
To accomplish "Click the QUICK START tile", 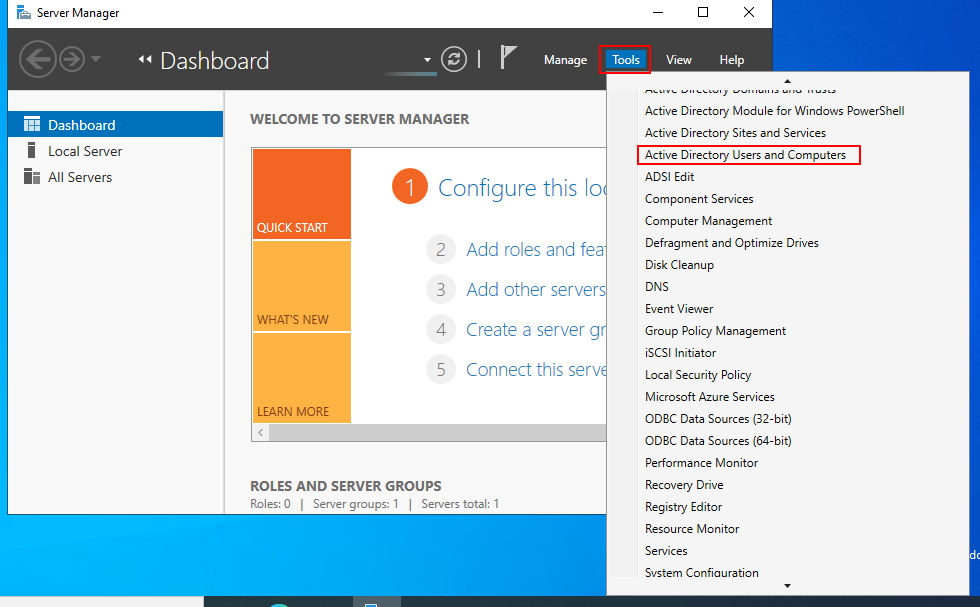I will 302,194.
